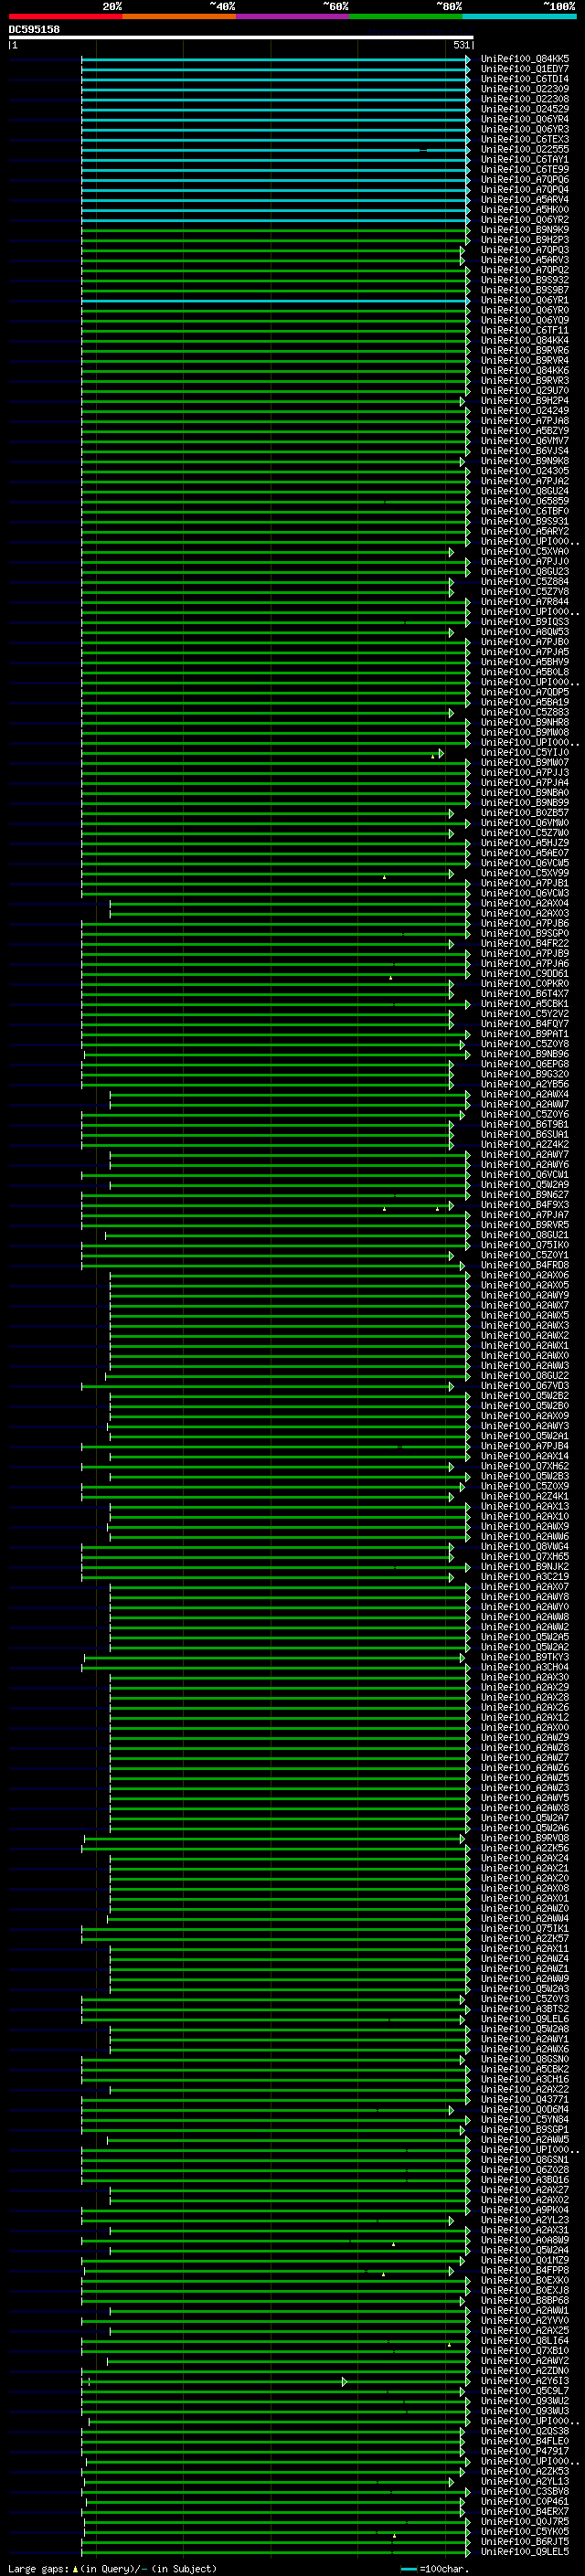Select the UniRef100_A3CH04 label
The height and width of the screenshot is (2576, 585).
(525, 1667)
